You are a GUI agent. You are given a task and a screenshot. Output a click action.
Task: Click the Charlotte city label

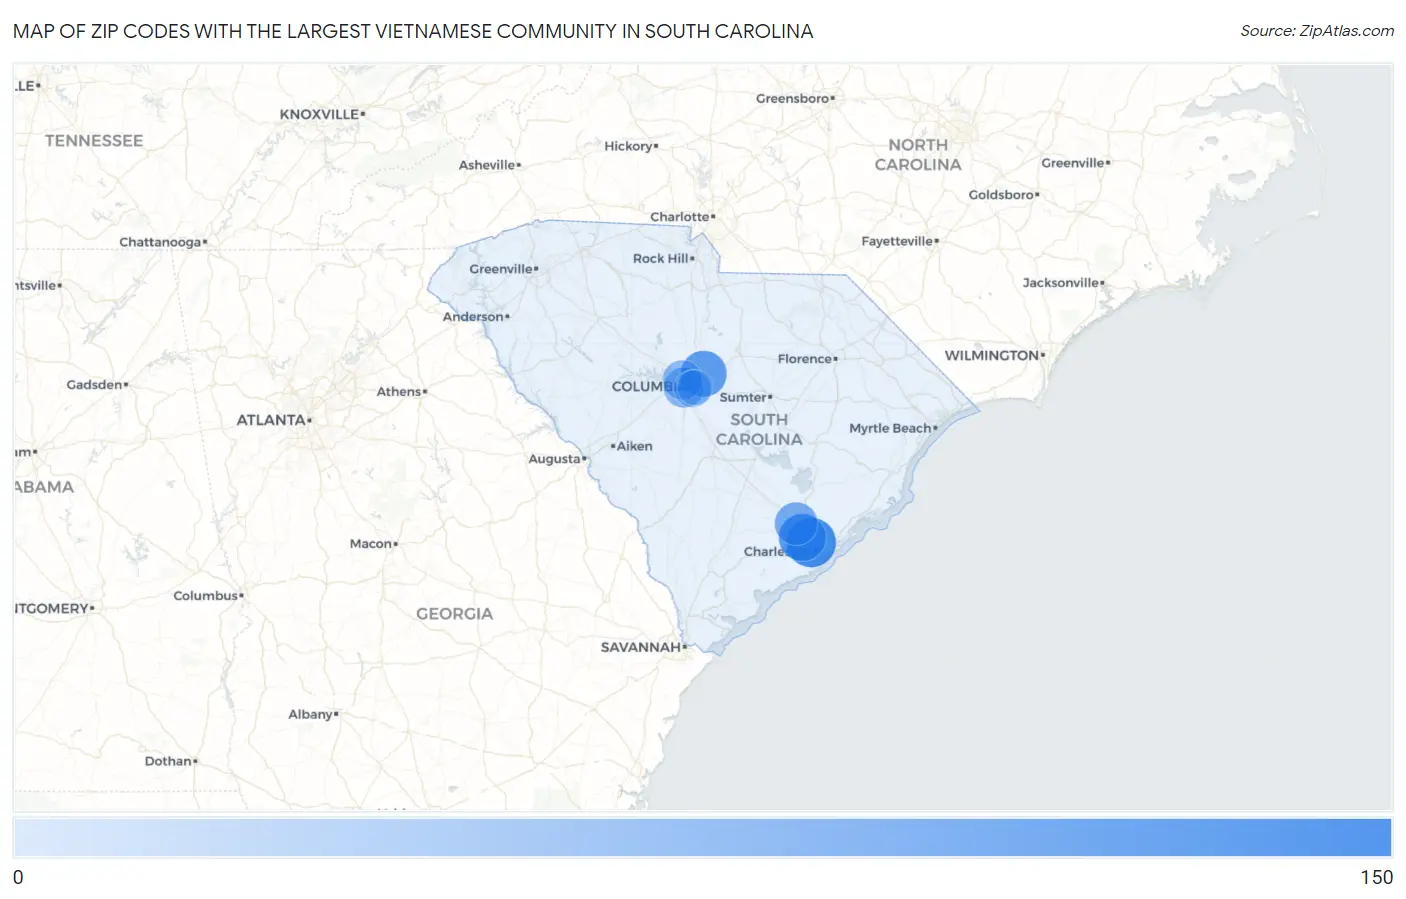click(680, 217)
